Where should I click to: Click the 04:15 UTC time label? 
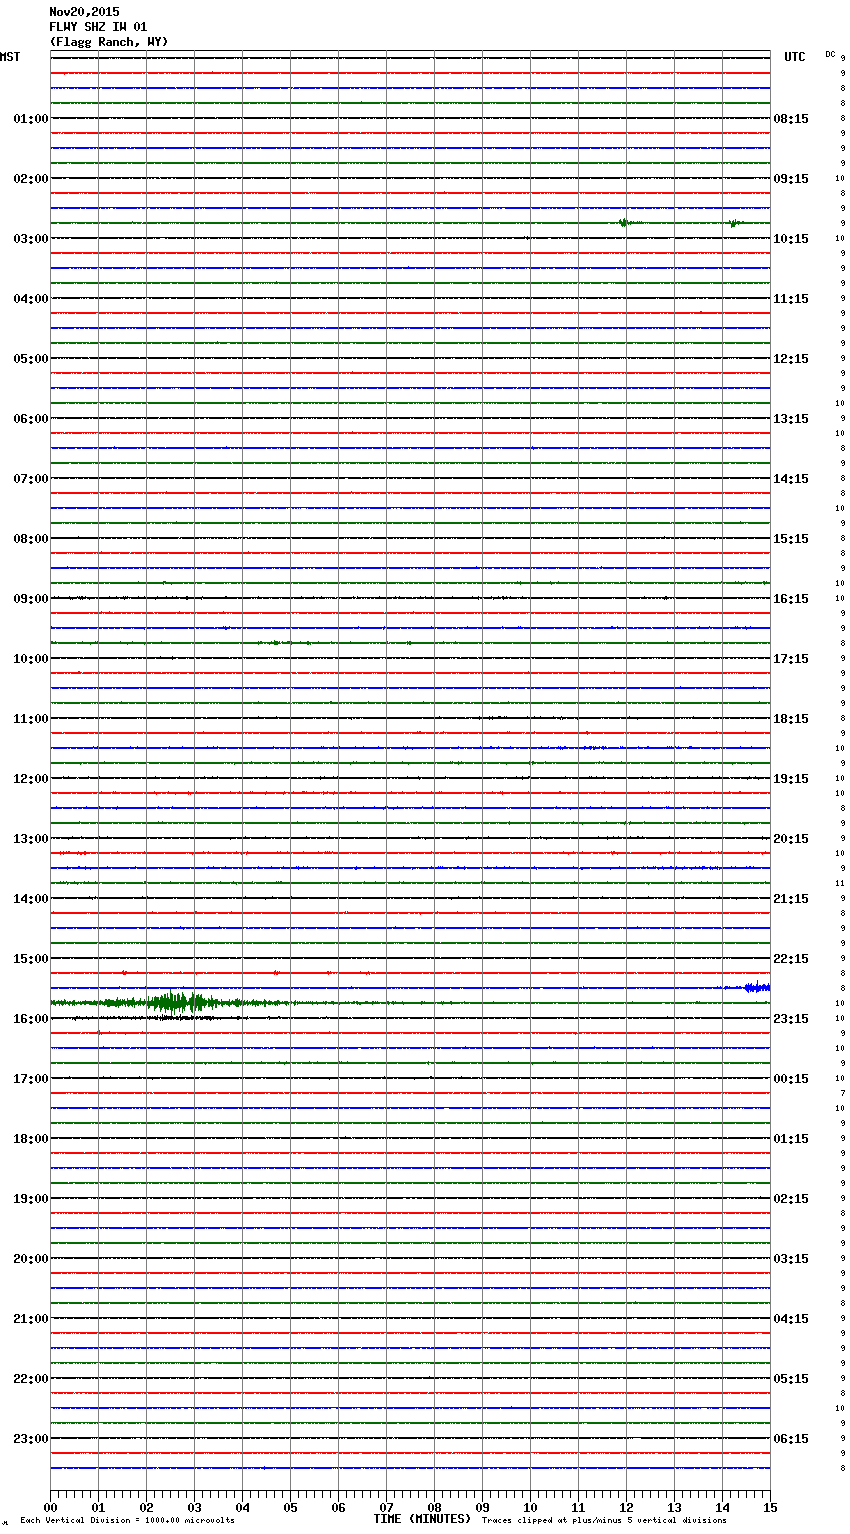[791, 1319]
